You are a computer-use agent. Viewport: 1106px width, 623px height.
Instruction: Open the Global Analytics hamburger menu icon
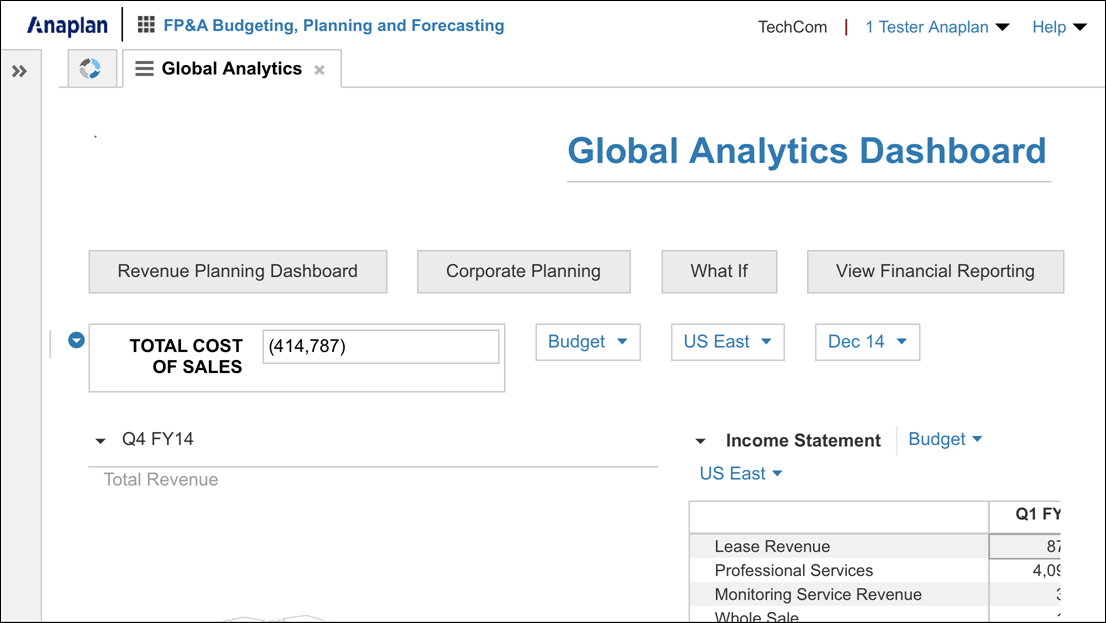[144, 69]
